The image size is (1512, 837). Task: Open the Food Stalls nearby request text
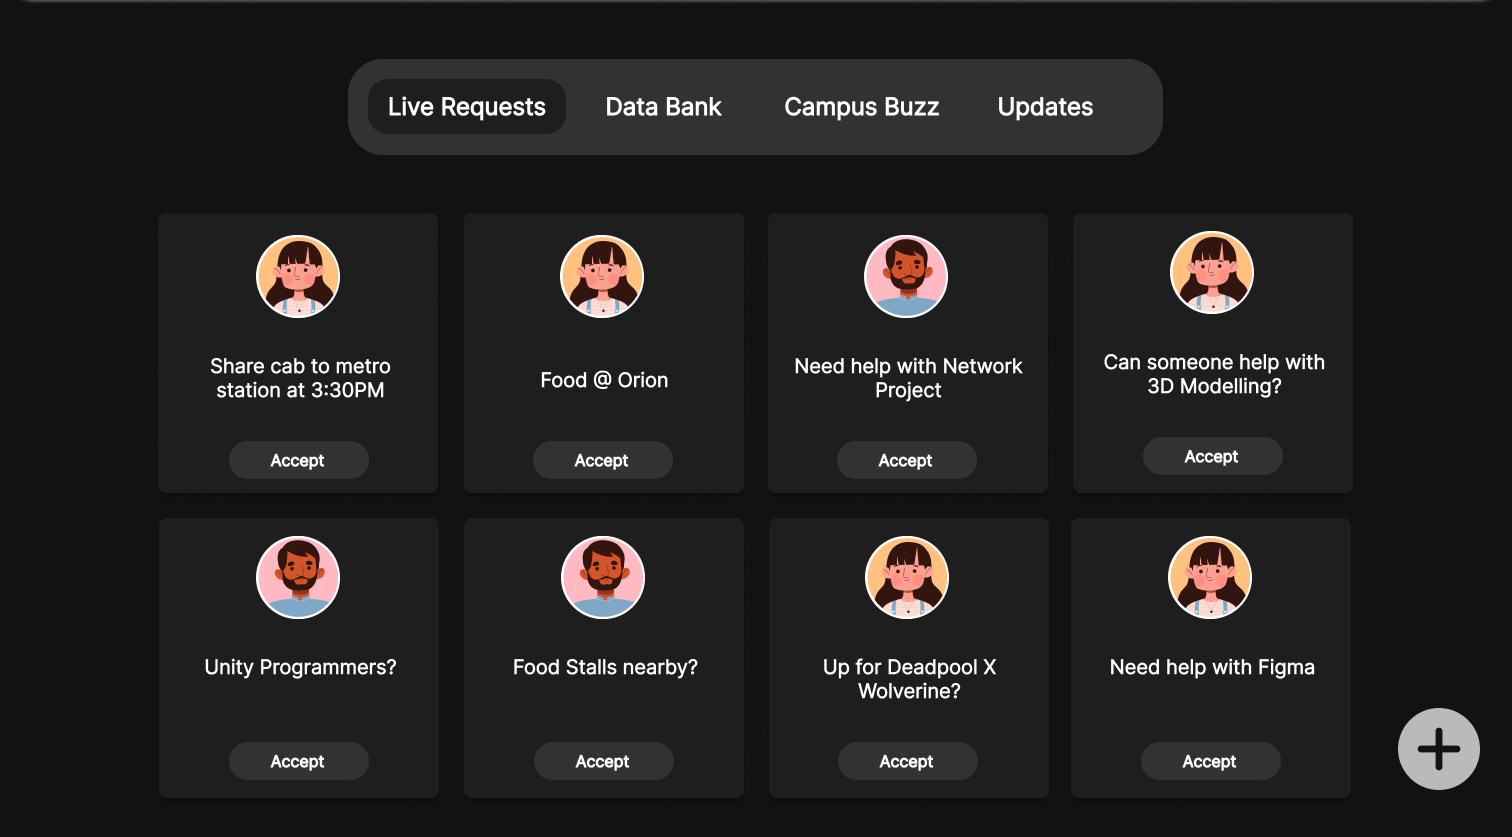click(605, 667)
